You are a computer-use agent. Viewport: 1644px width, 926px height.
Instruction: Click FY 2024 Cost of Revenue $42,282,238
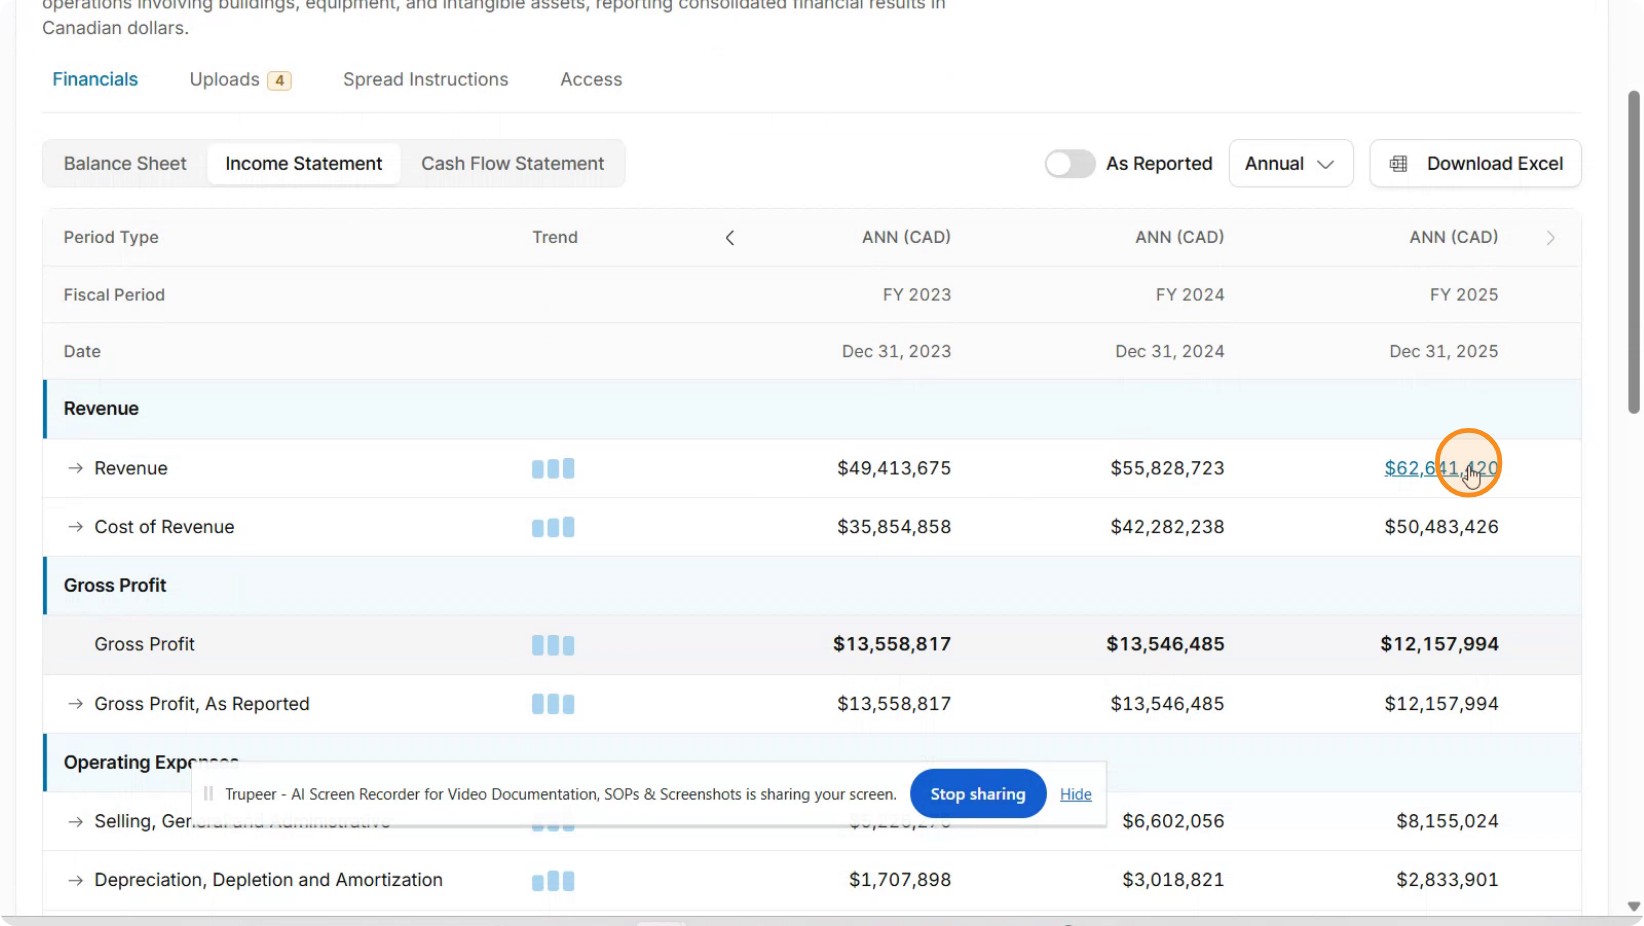[x=1167, y=527]
